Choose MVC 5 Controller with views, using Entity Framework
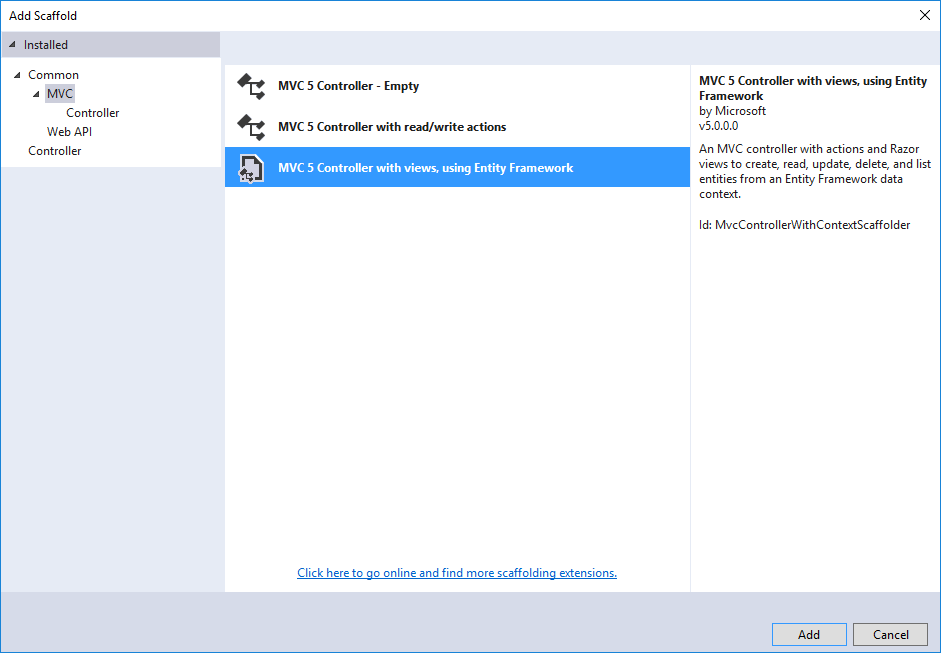The image size is (941, 653). click(457, 167)
